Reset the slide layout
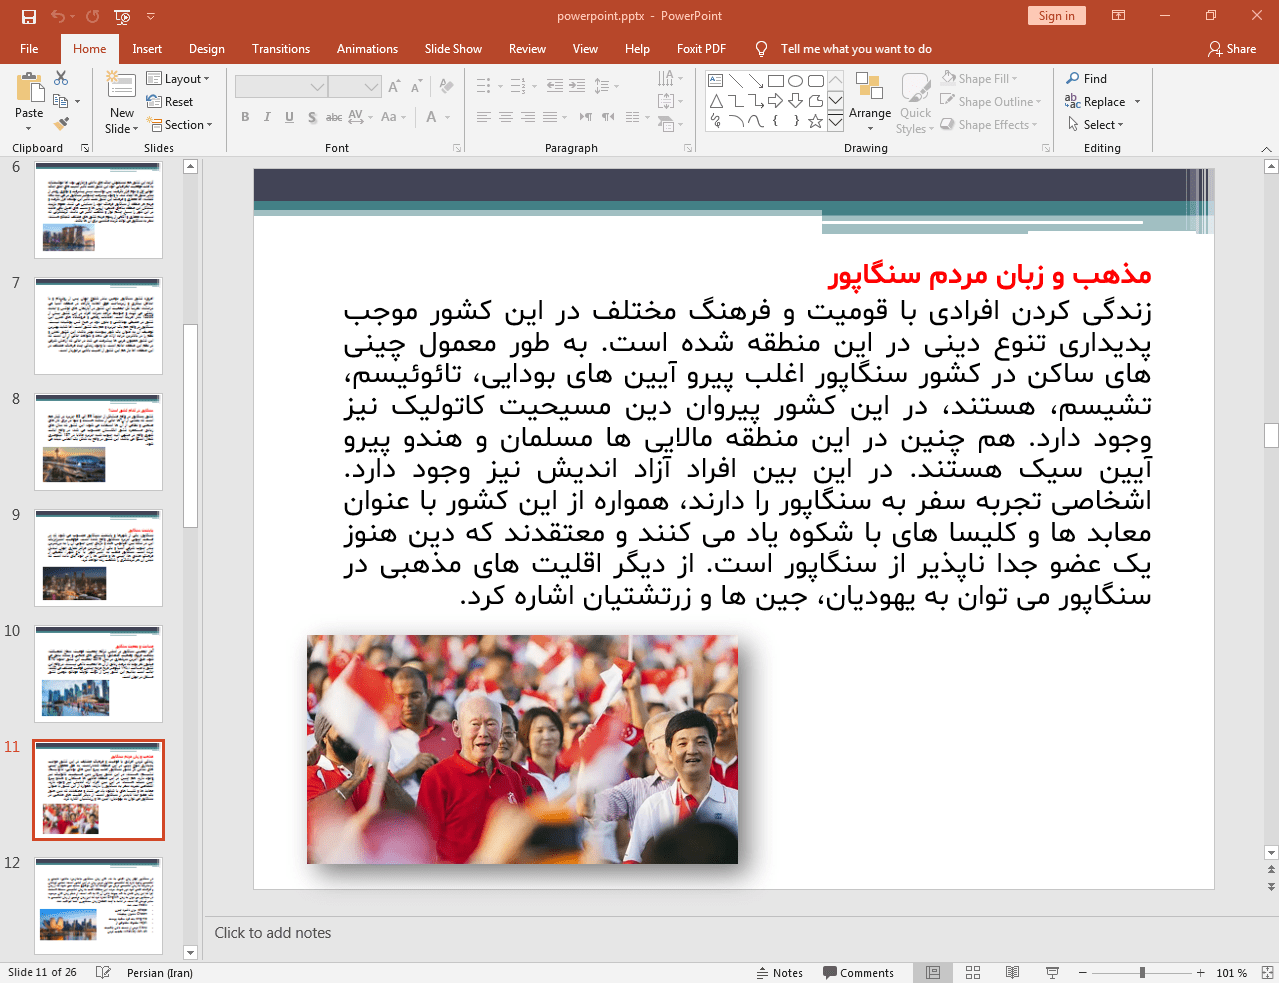This screenshot has width=1279, height=983. coord(170,102)
